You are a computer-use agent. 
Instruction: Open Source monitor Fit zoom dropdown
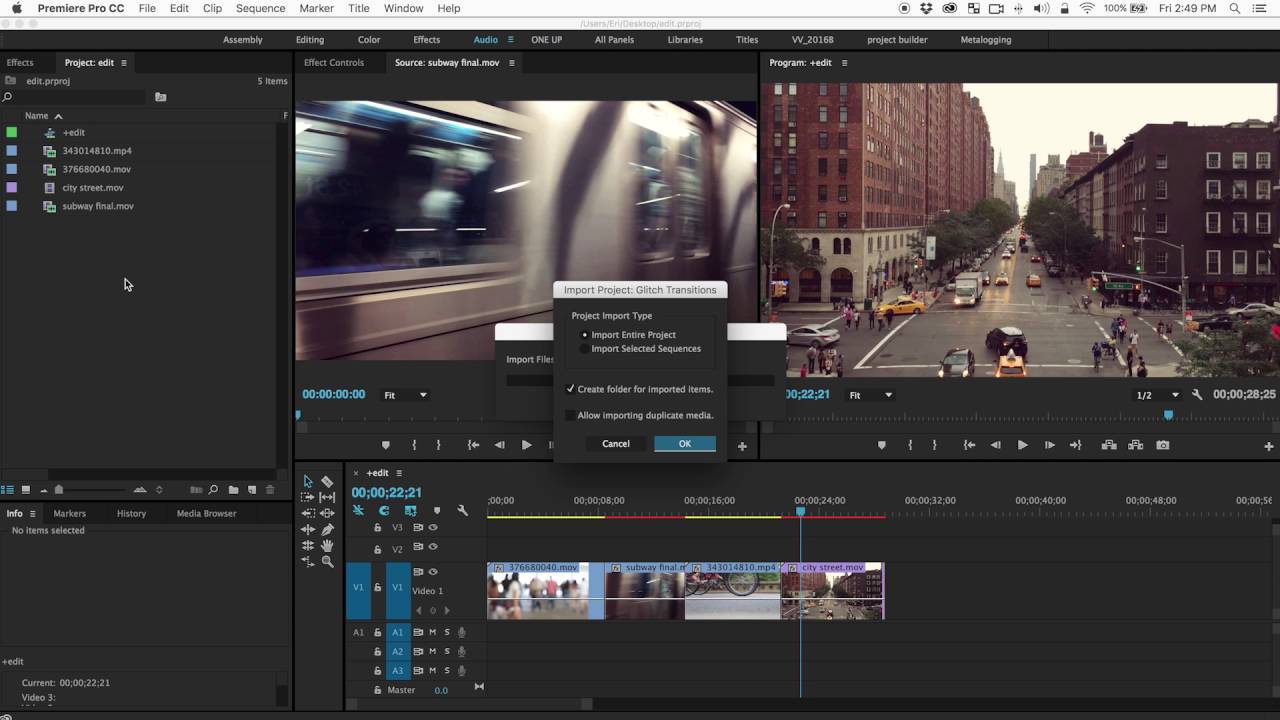click(407, 395)
